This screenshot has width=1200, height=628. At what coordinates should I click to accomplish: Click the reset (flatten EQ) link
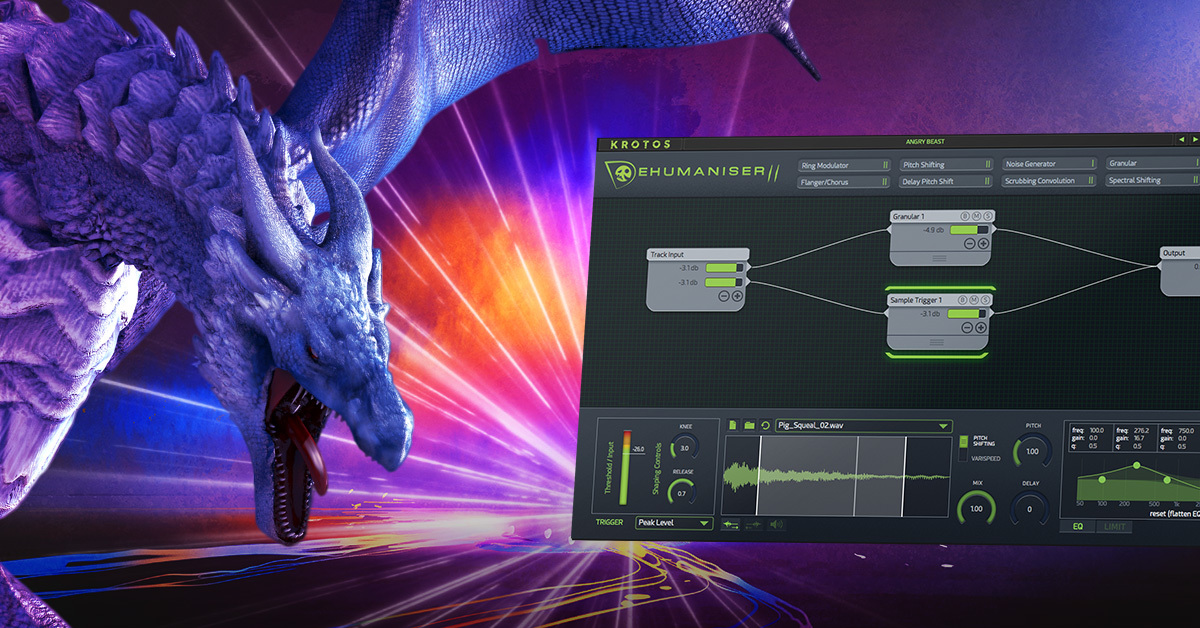1173,513
